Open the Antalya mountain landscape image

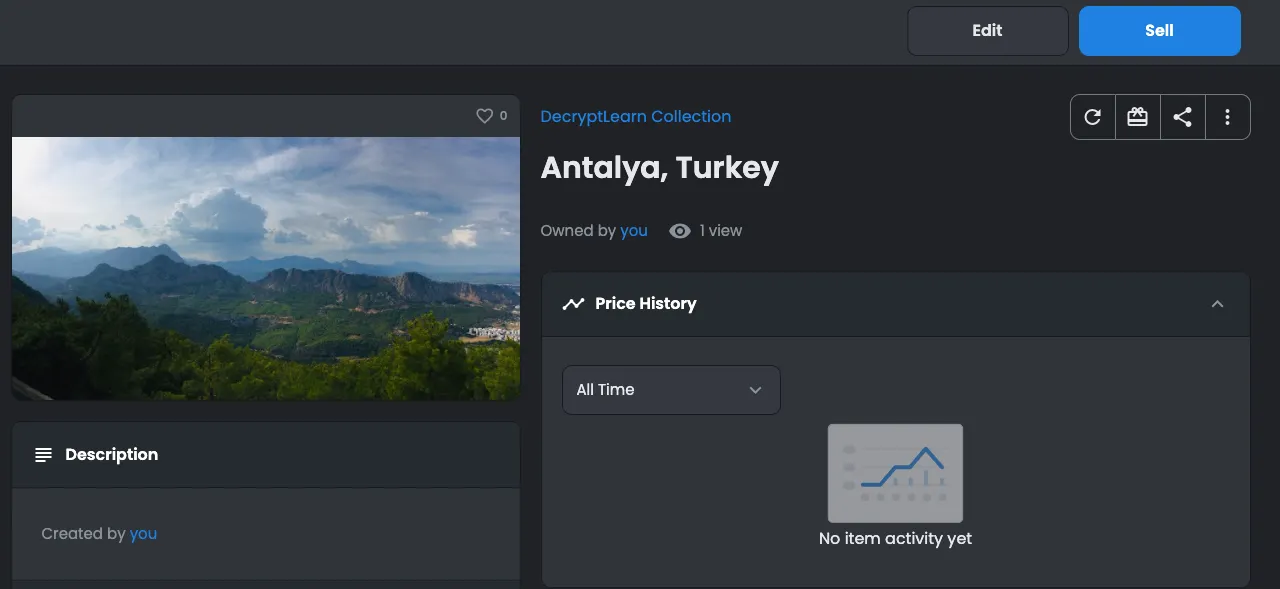click(x=266, y=268)
